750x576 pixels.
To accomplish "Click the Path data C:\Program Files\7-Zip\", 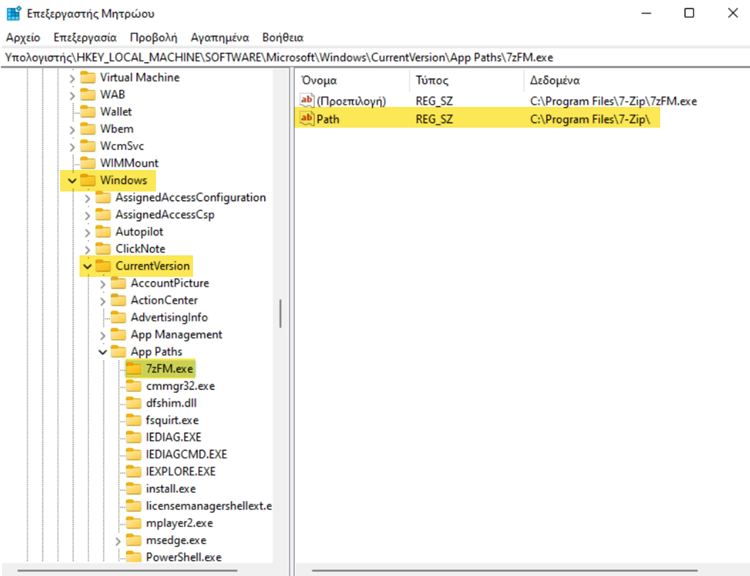I will pos(590,119).
